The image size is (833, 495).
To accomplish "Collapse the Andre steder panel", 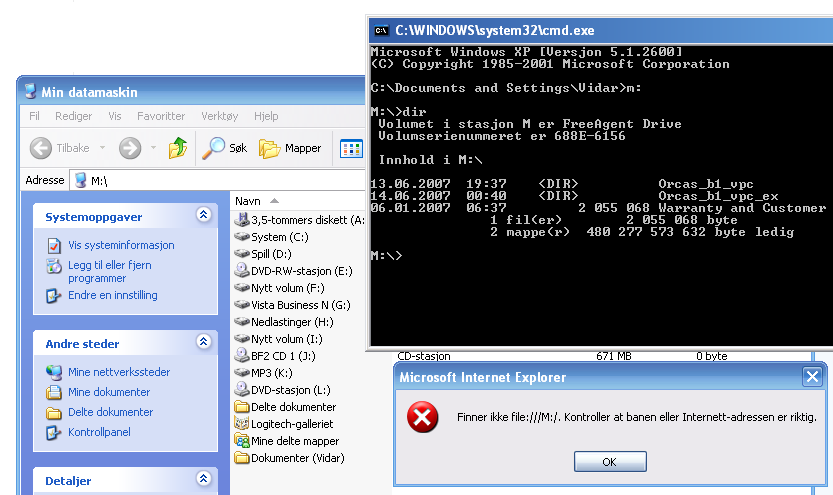I will [x=203, y=342].
